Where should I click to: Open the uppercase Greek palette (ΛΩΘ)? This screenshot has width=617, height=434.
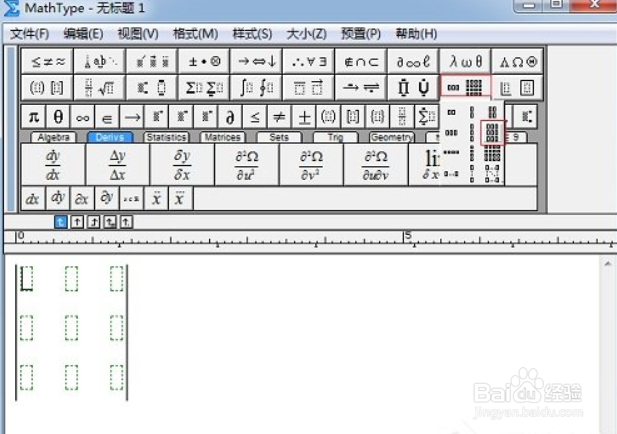click(x=517, y=61)
